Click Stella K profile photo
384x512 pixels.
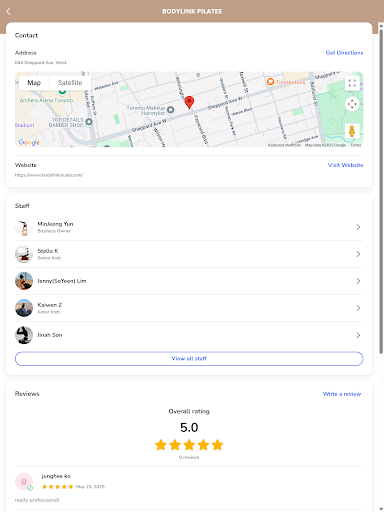tap(24, 254)
